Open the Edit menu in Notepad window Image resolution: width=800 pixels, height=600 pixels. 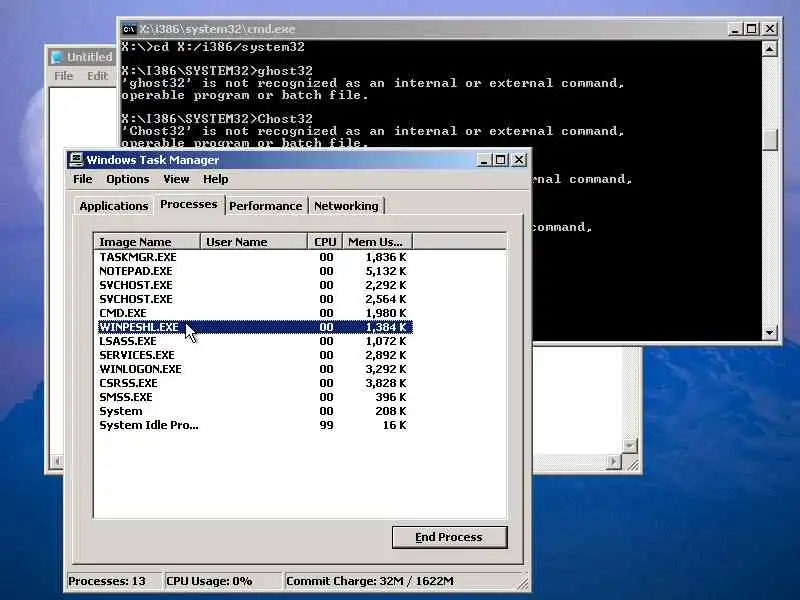tap(97, 76)
